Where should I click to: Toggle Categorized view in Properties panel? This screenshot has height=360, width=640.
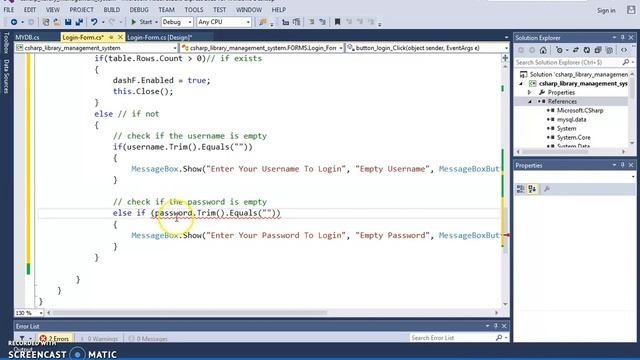[520, 189]
